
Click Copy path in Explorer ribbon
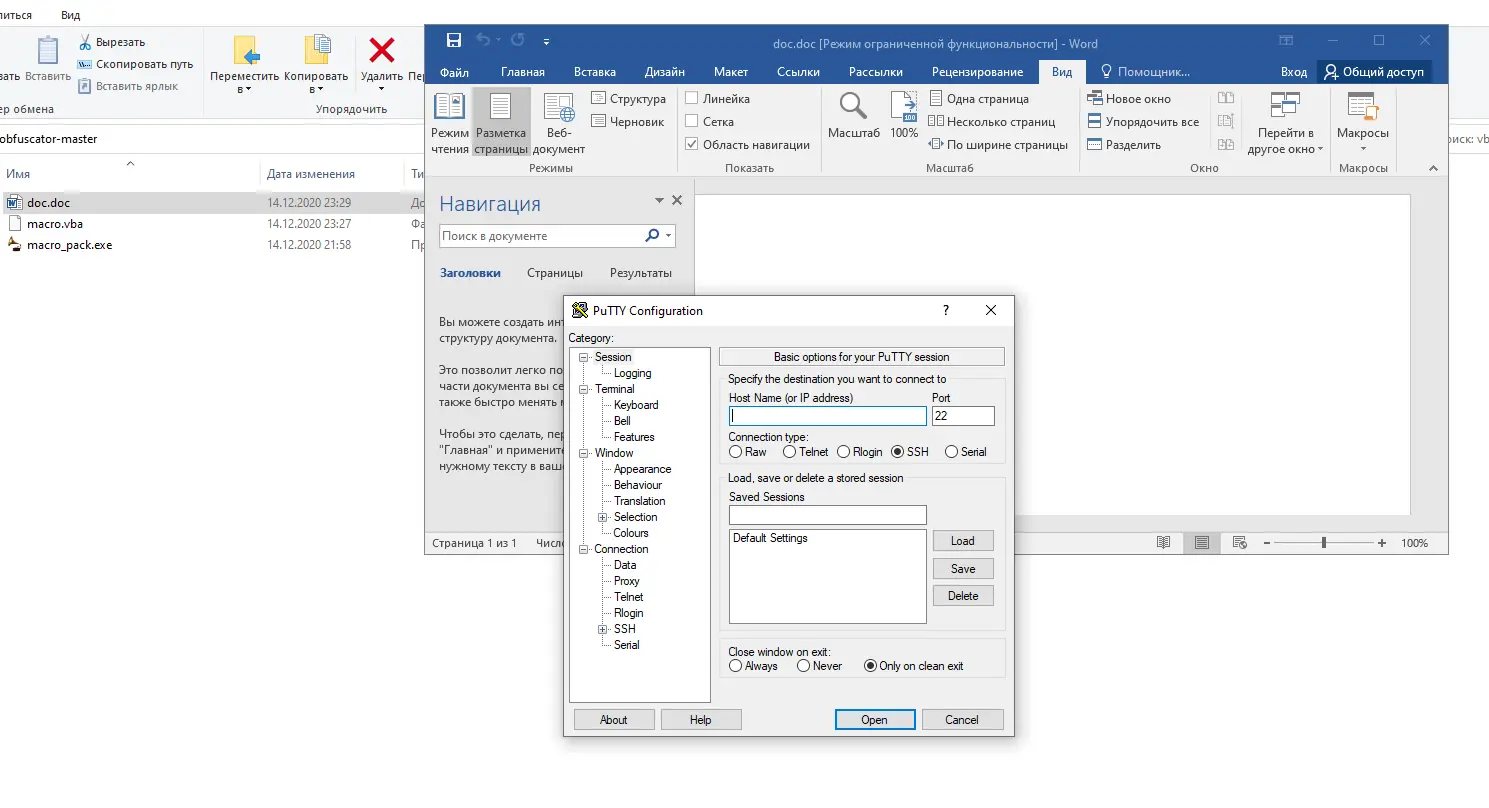pos(136,64)
